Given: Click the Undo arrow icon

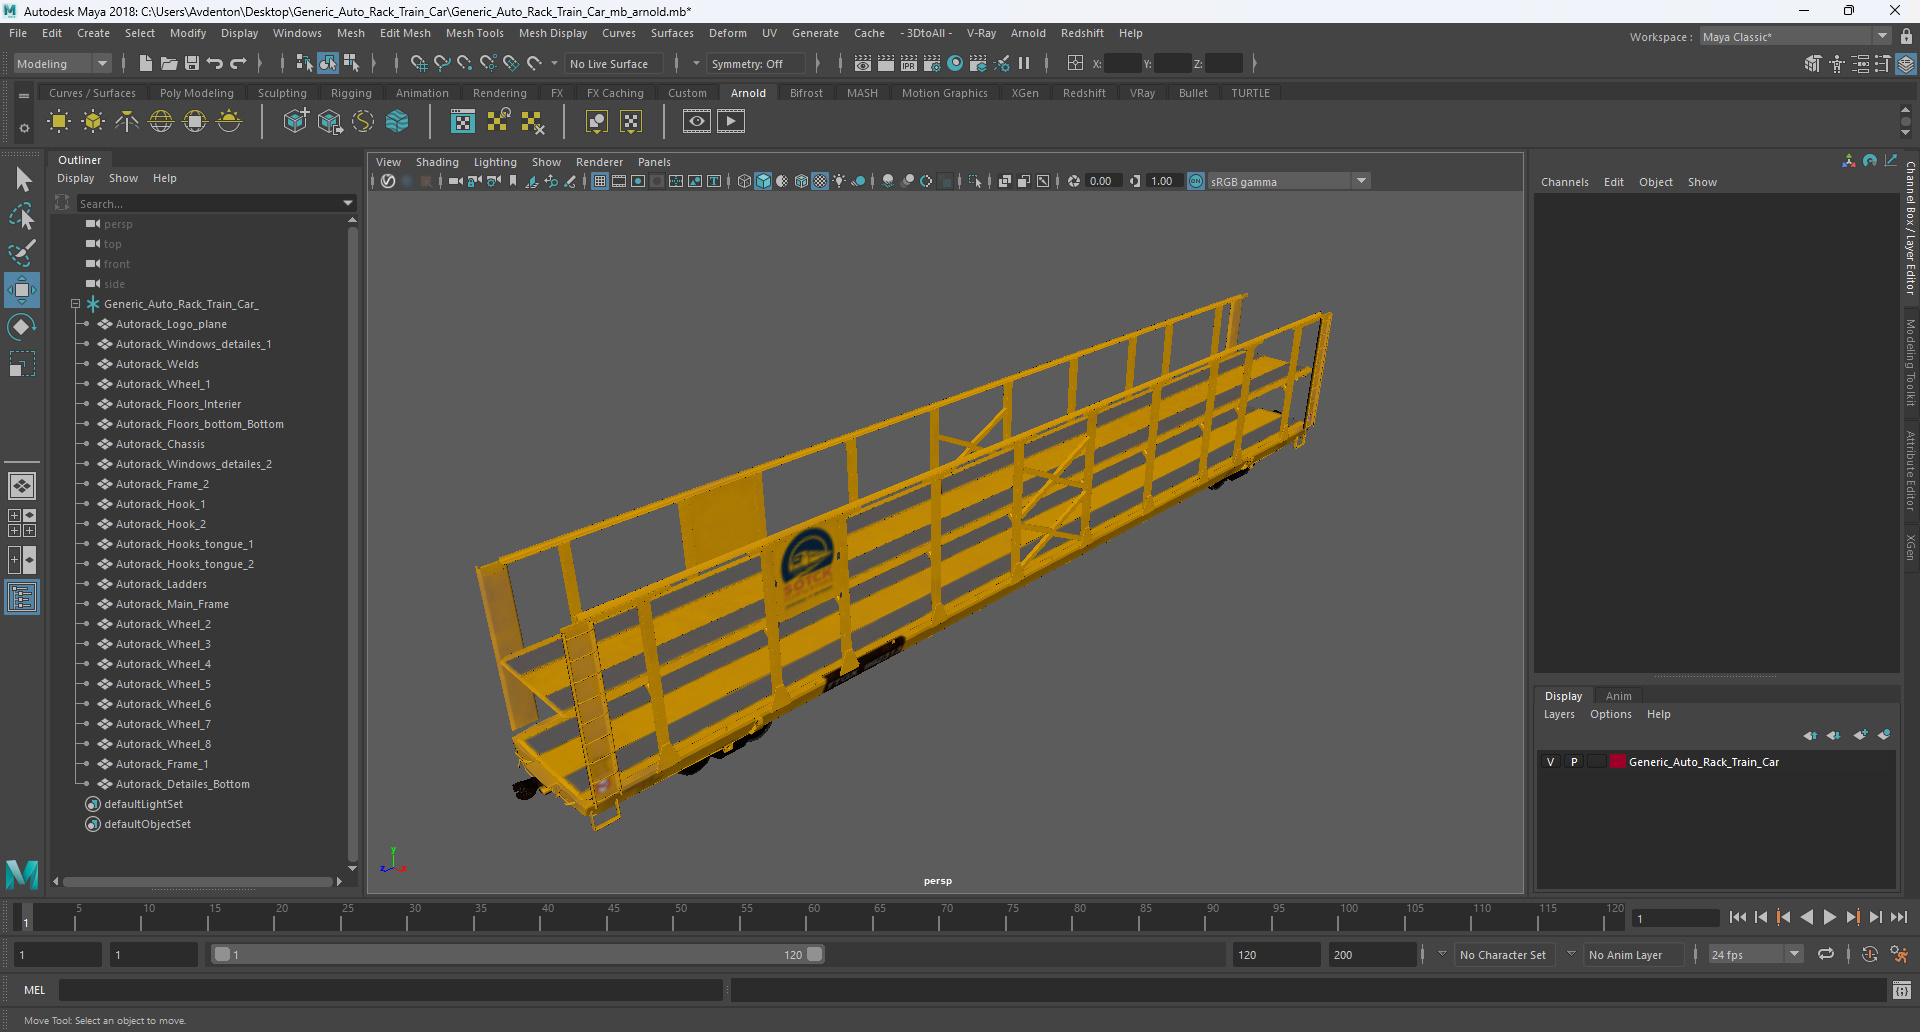Looking at the screenshot, I should pos(215,63).
